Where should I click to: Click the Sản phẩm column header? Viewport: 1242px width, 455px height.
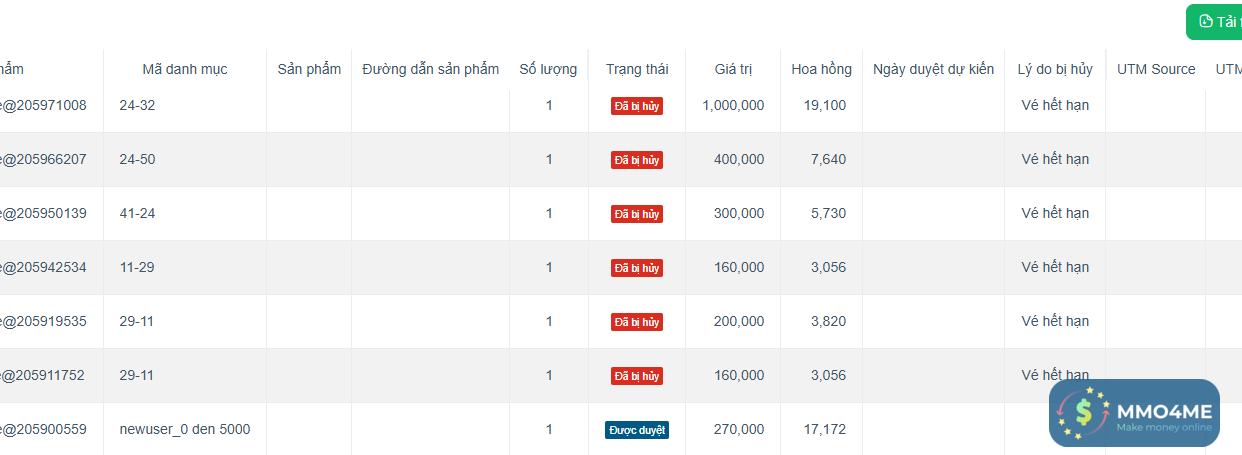[309, 69]
